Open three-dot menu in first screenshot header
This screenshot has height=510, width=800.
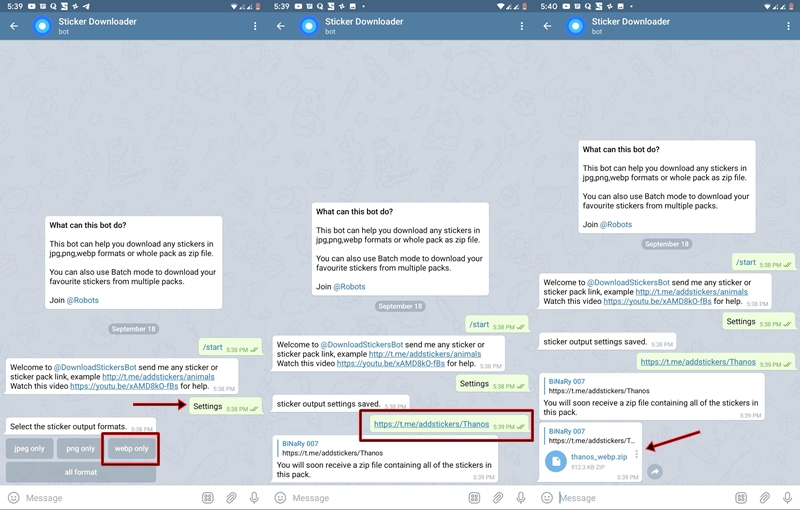(255, 26)
